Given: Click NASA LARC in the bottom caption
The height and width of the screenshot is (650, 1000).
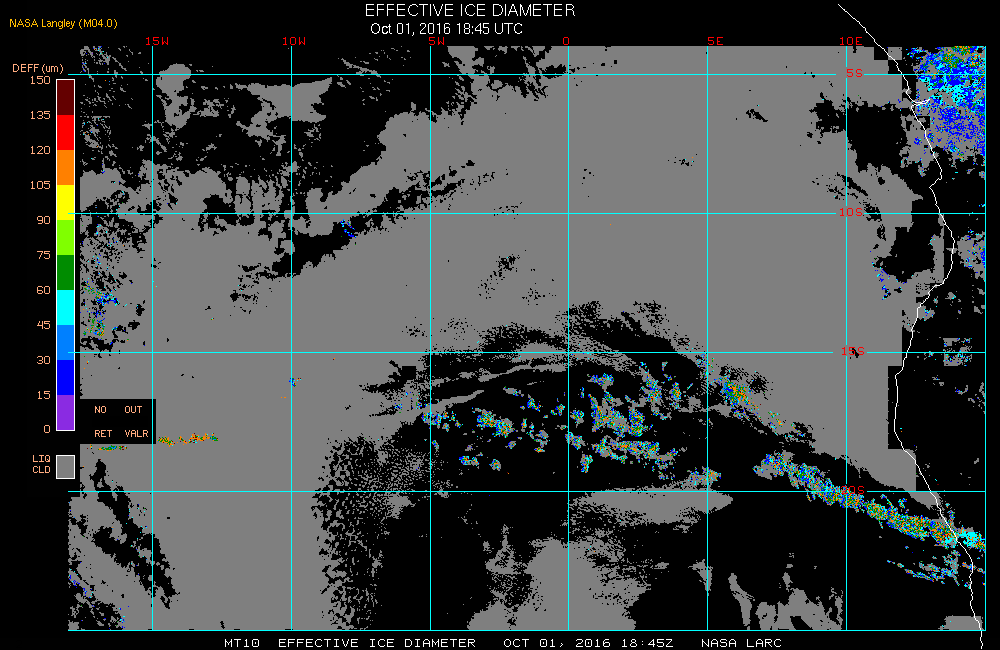Looking at the screenshot, I should 741,643.
